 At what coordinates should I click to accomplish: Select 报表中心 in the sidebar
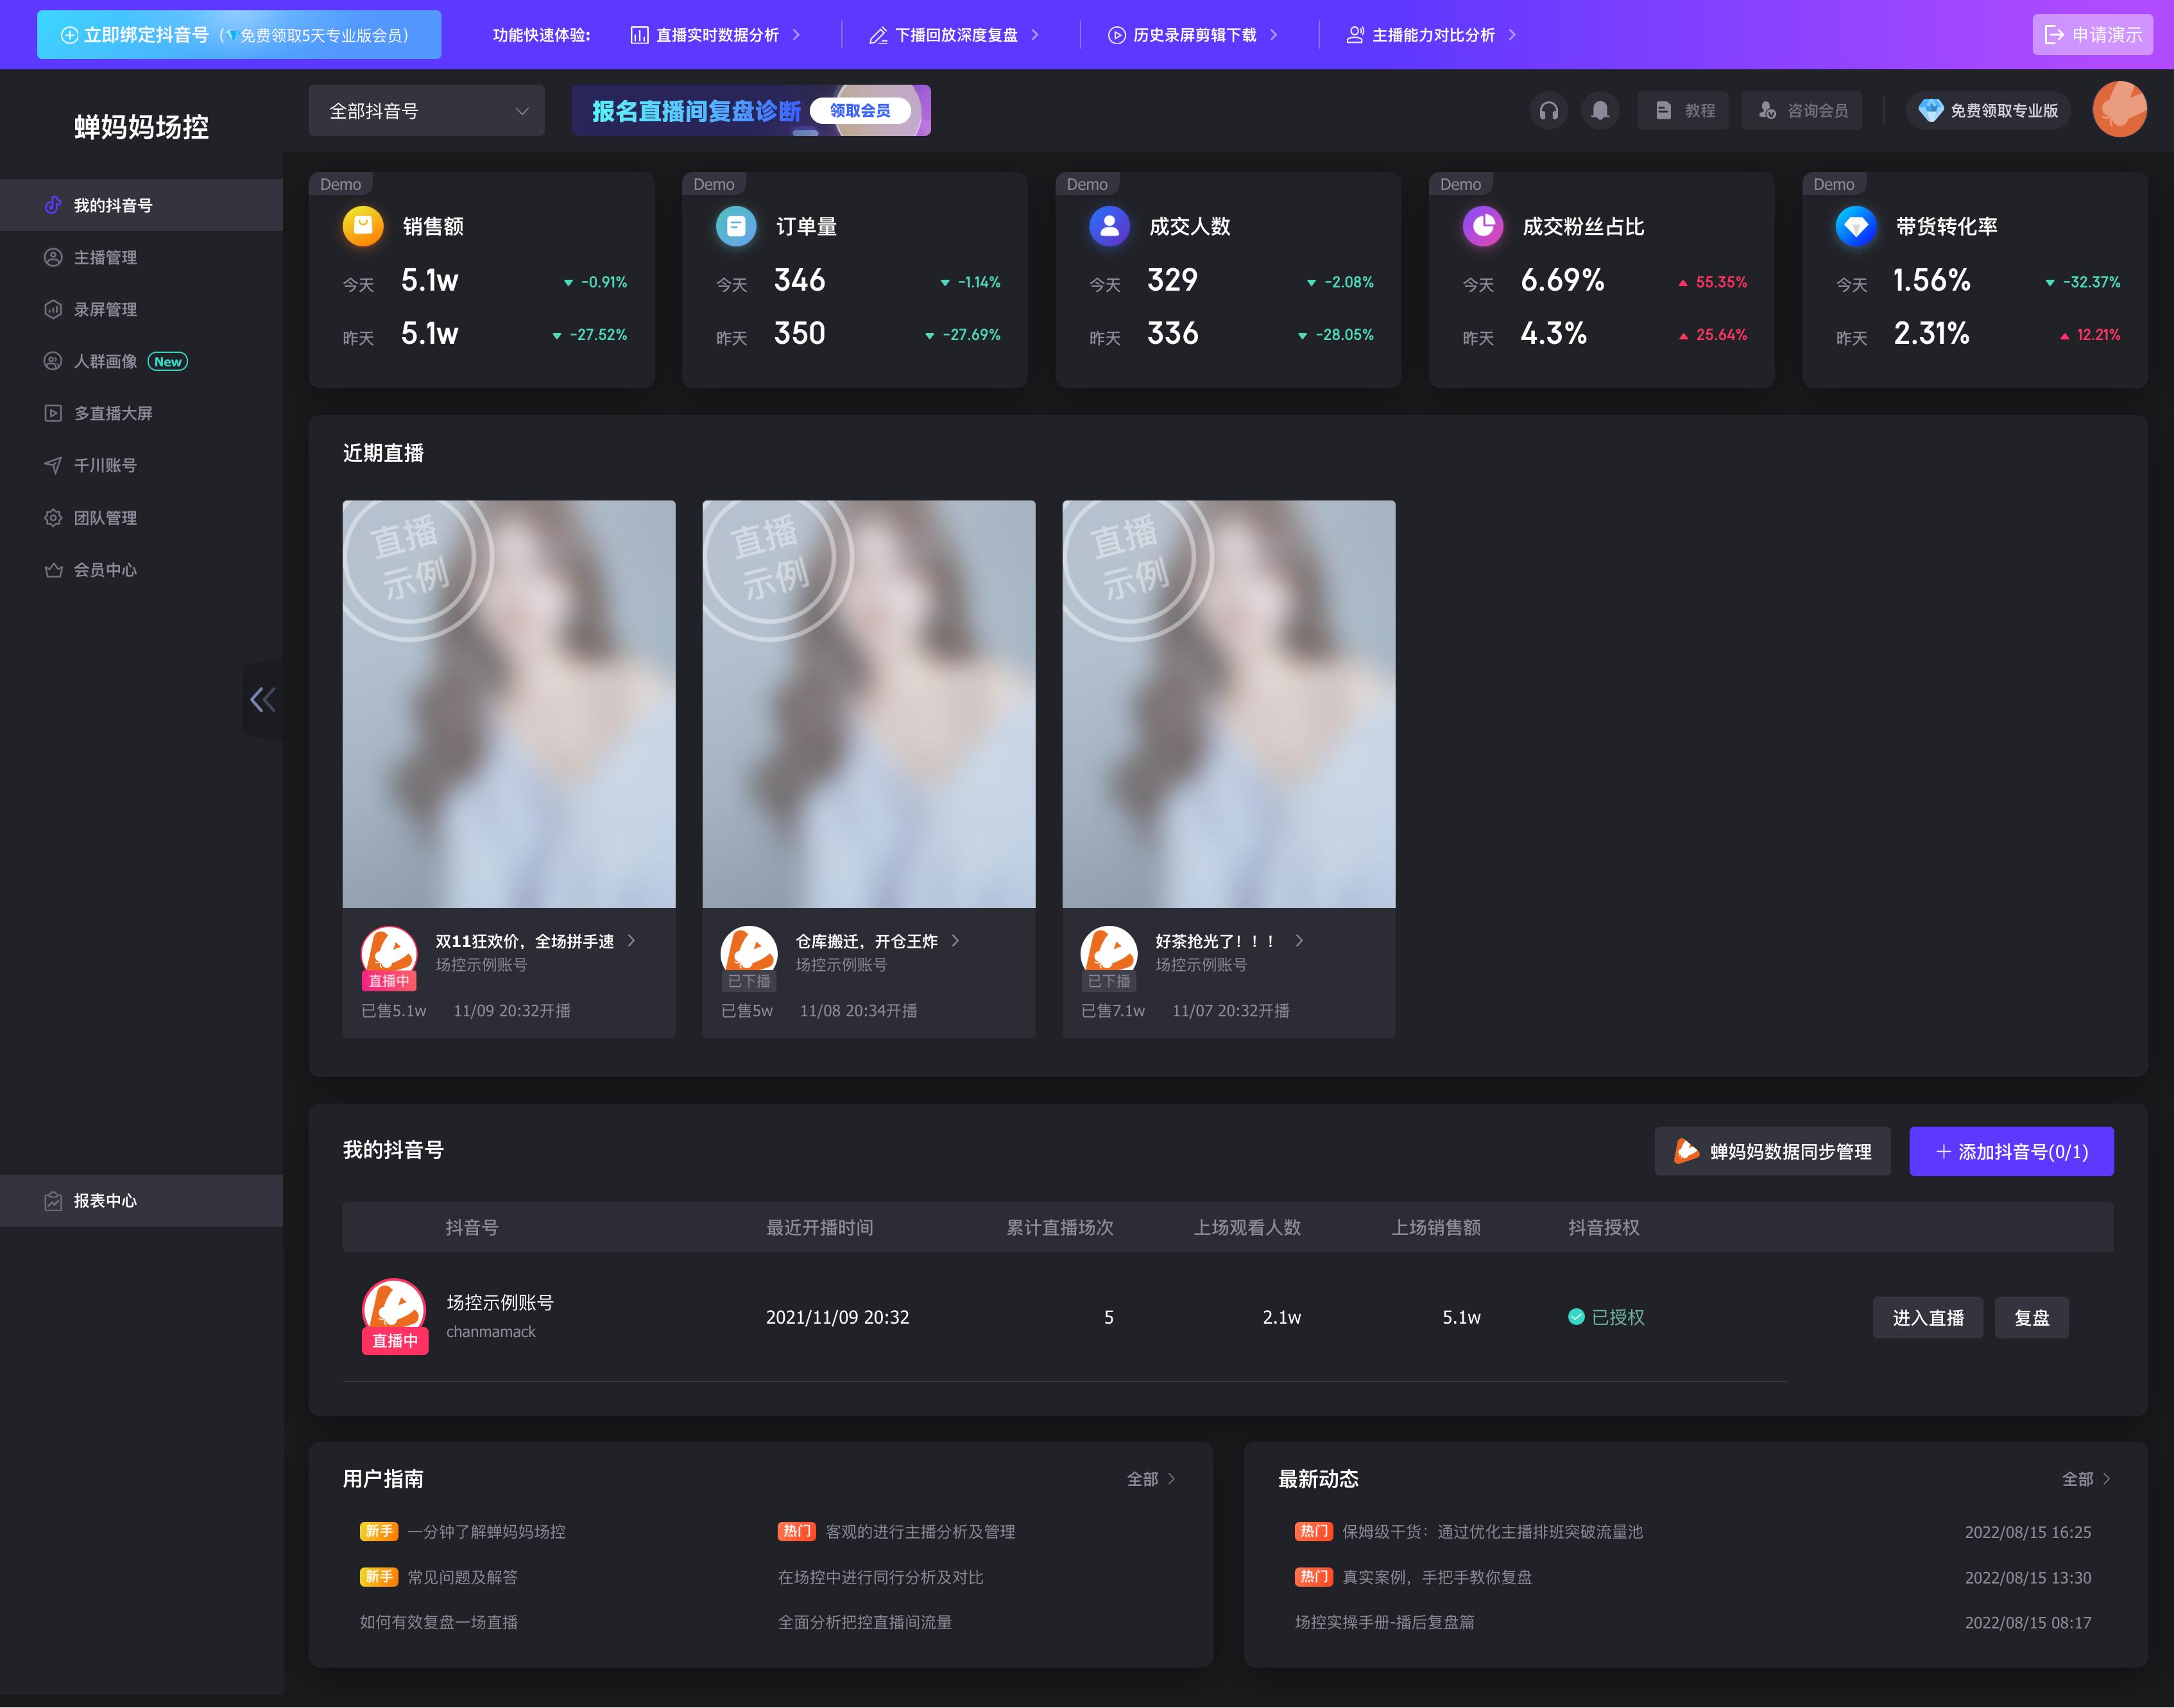(x=105, y=1201)
